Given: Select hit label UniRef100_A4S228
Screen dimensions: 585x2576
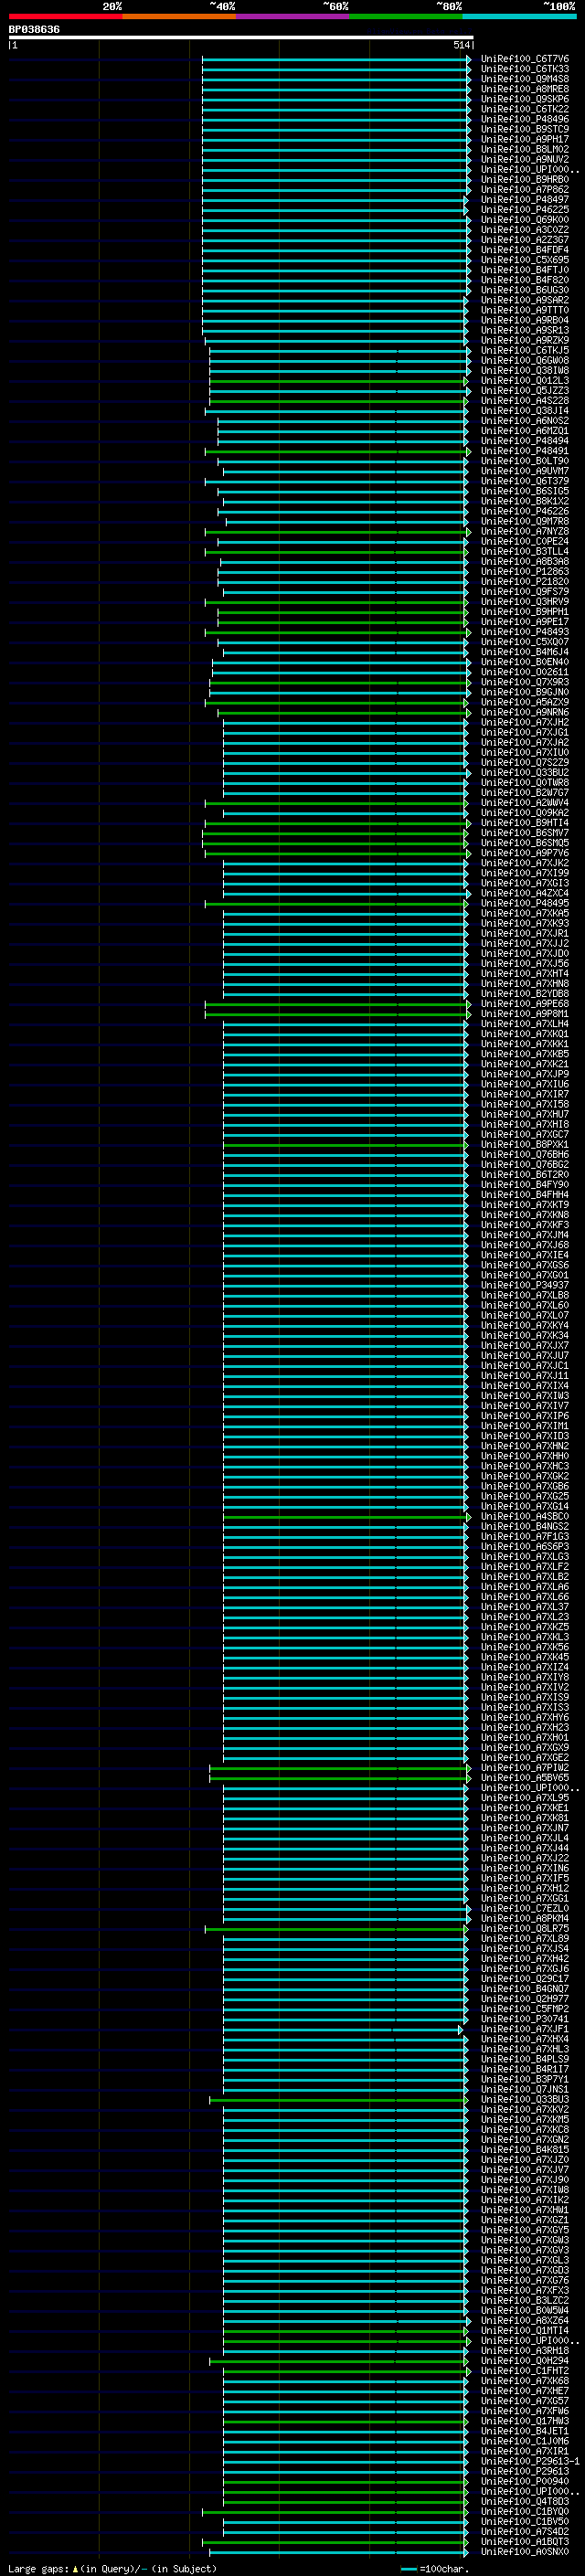Looking at the screenshot, I should (x=525, y=401).
